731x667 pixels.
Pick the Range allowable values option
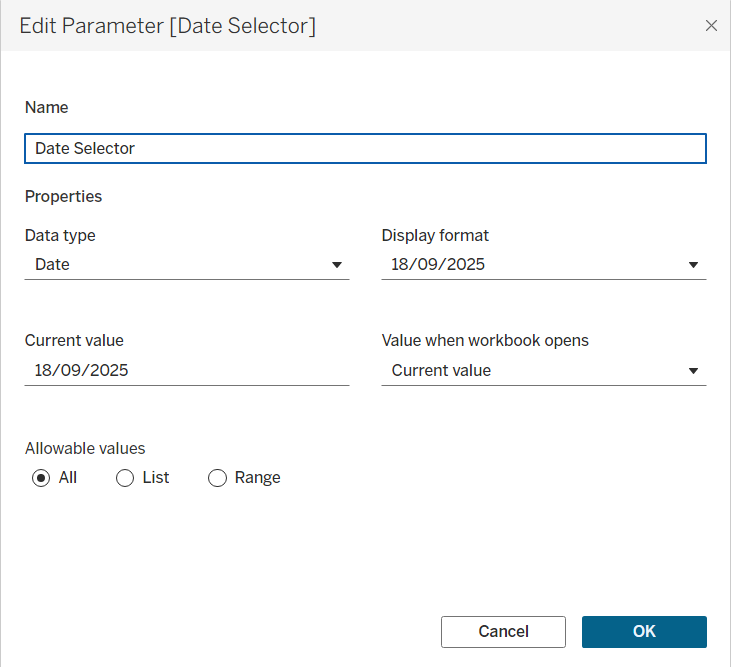click(x=217, y=478)
